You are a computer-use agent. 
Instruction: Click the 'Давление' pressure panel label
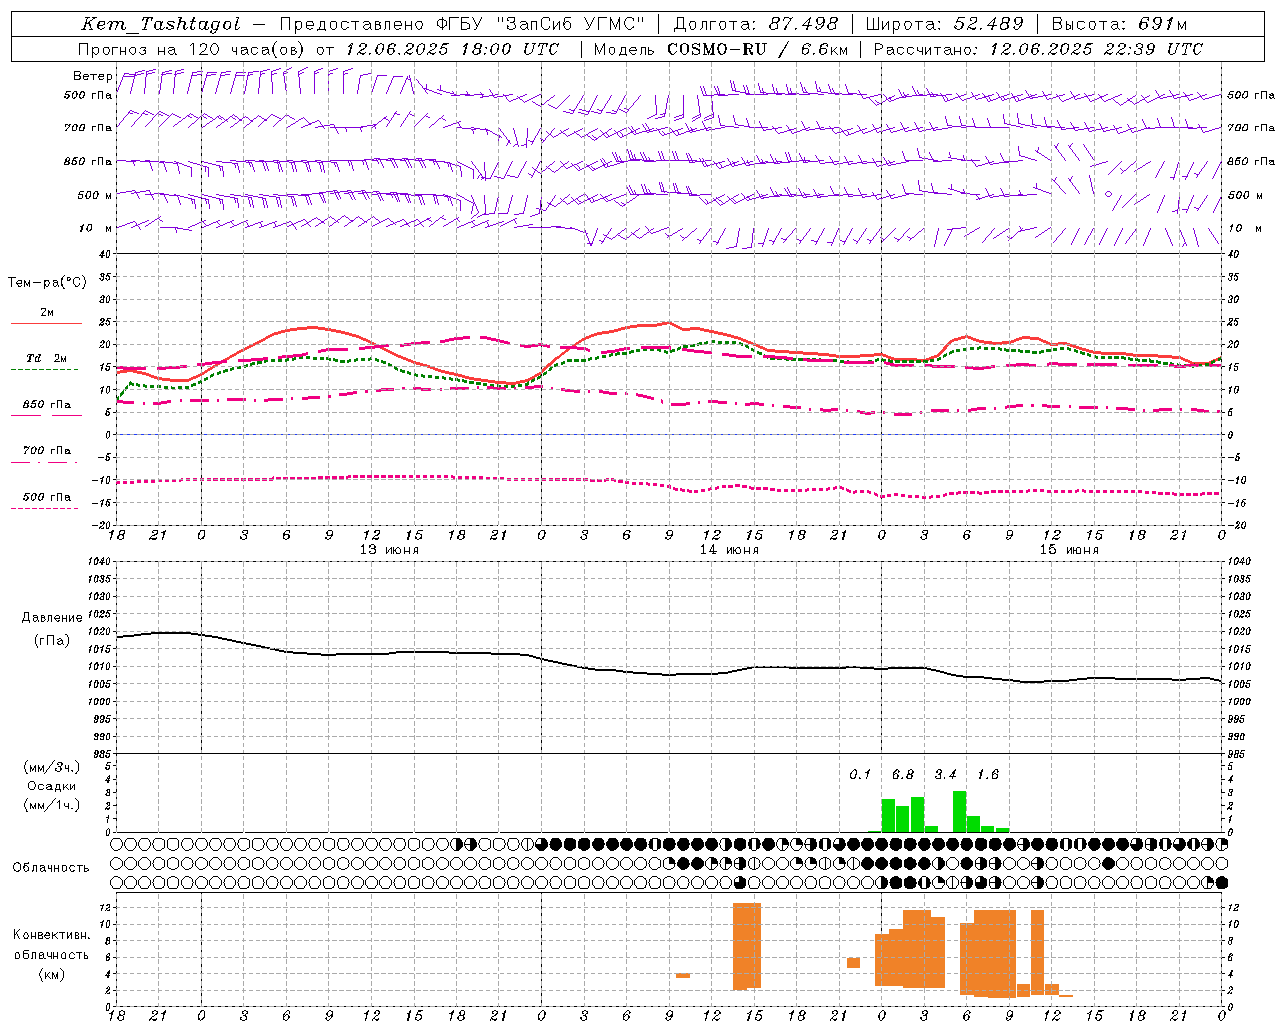(x=52, y=618)
